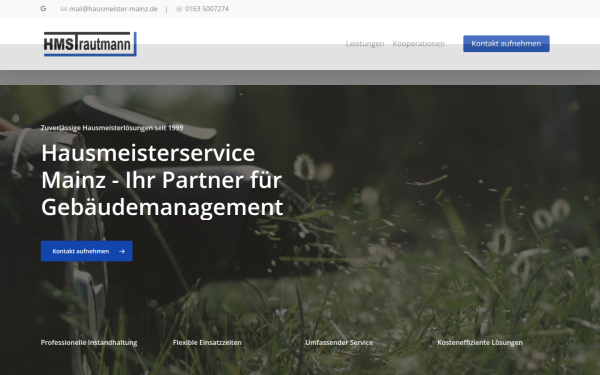Click the hero Kontakt aufnehmen button with arrow
This screenshot has width=600, height=375.
87,251
